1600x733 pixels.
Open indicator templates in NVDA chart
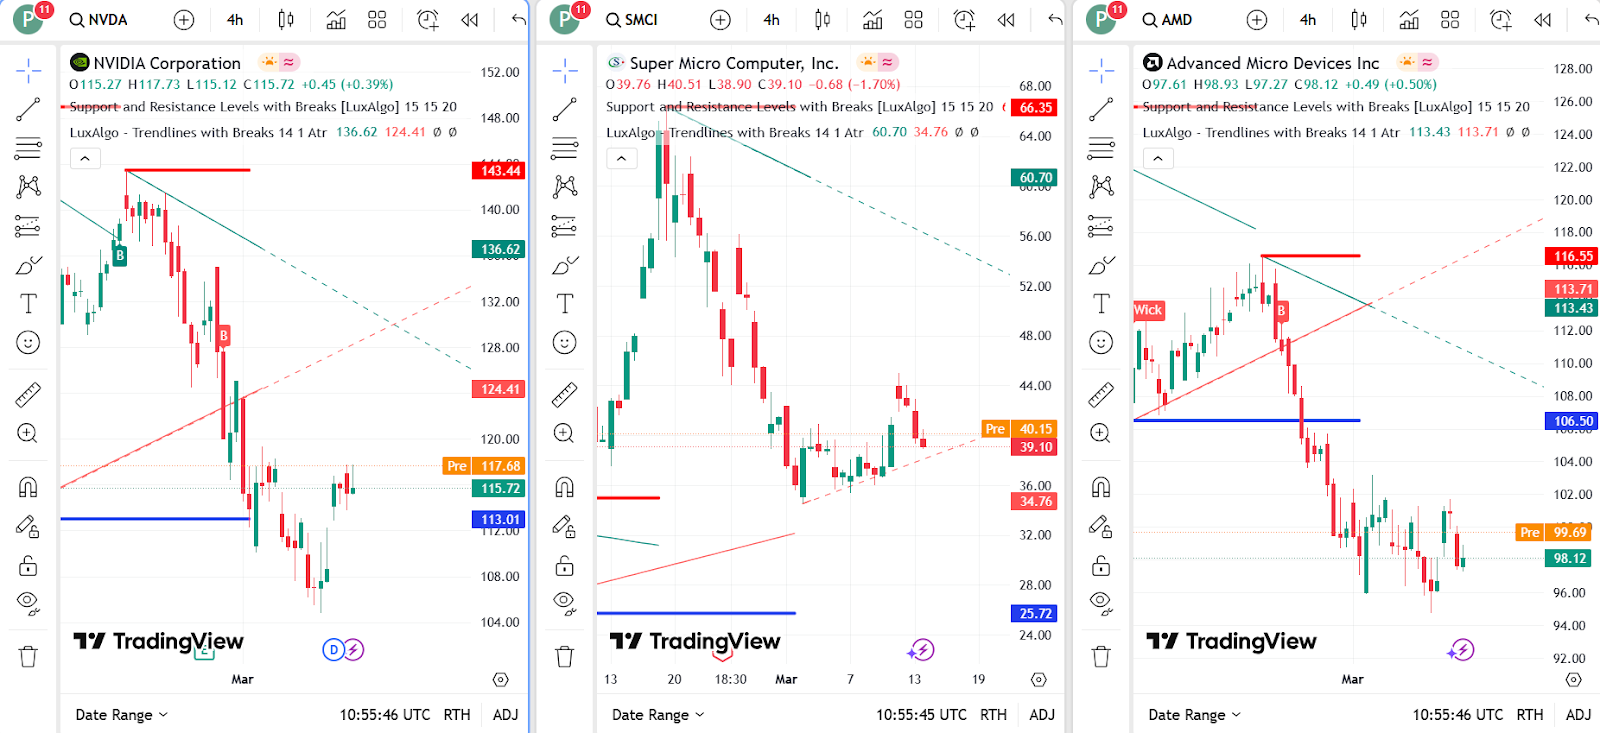(x=377, y=20)
